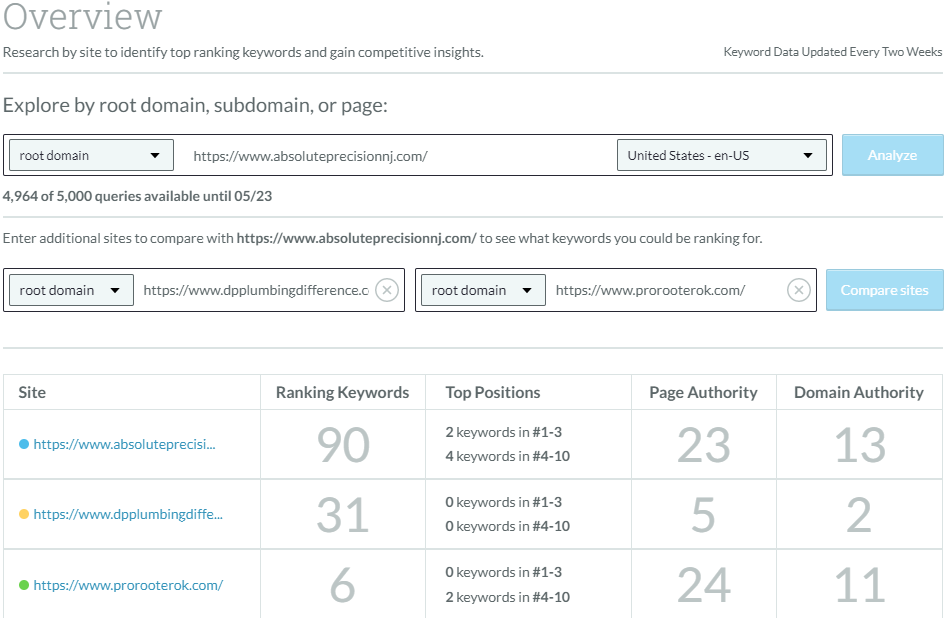Click the Analyze button
Image resolution: width=948 pixels, height=618 pixels.
(892, 155)
